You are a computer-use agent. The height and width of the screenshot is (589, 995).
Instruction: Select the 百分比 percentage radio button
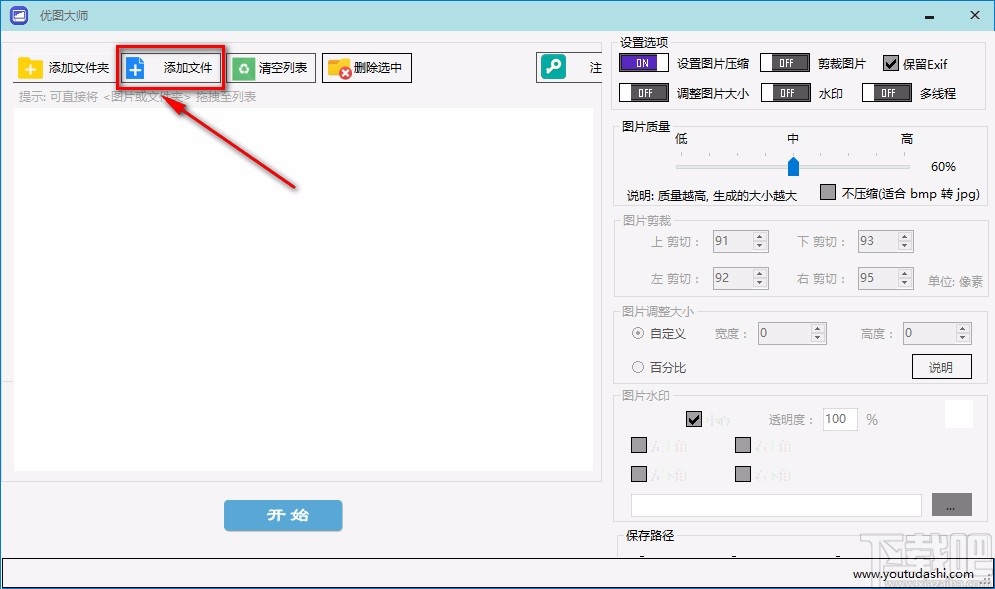[x=638, y=367]
